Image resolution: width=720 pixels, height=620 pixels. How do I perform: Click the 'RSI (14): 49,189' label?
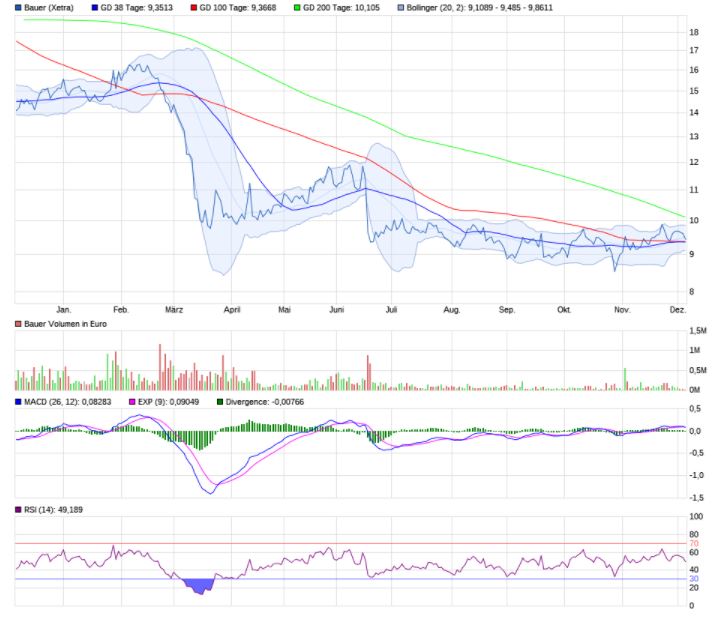pos(53,510)
